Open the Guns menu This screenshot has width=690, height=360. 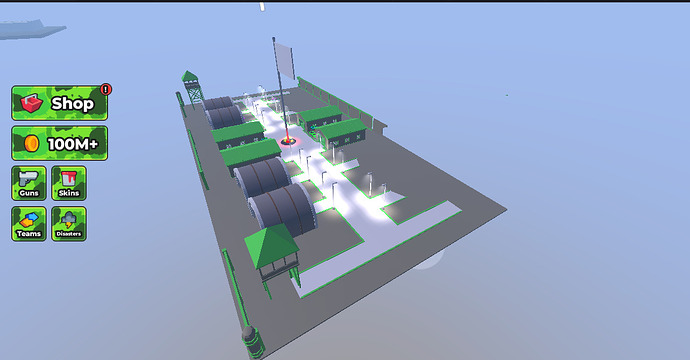point(29,183)
